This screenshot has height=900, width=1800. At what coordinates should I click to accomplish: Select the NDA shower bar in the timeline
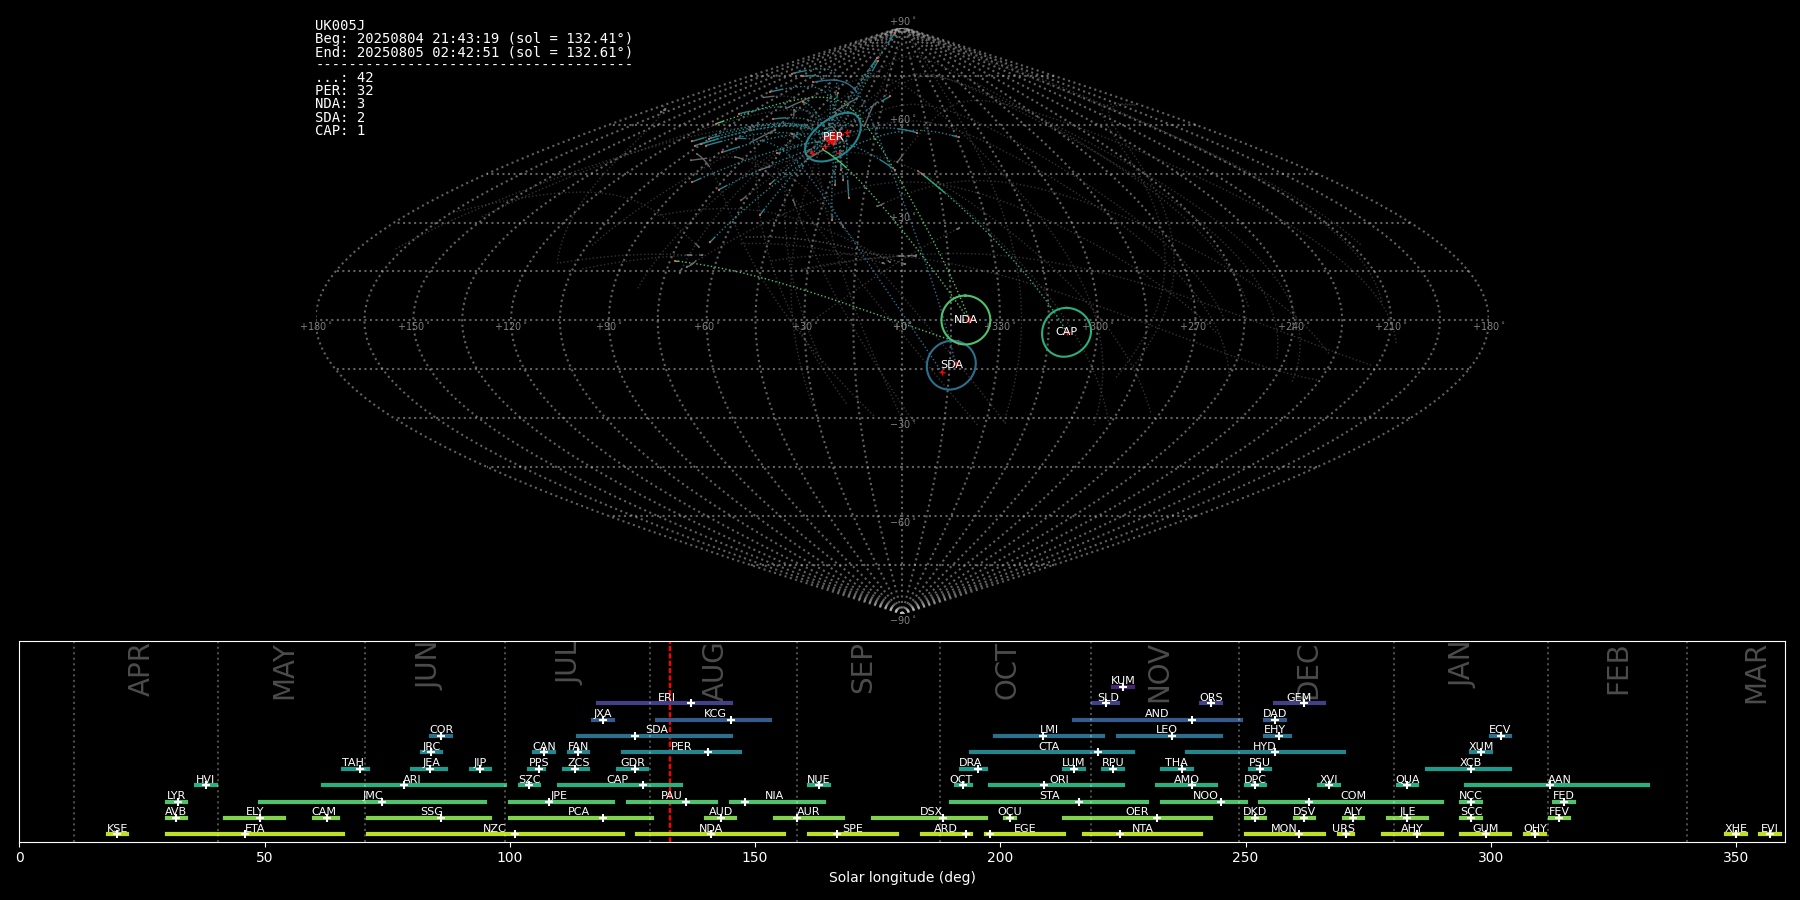[x=710, y=834]
